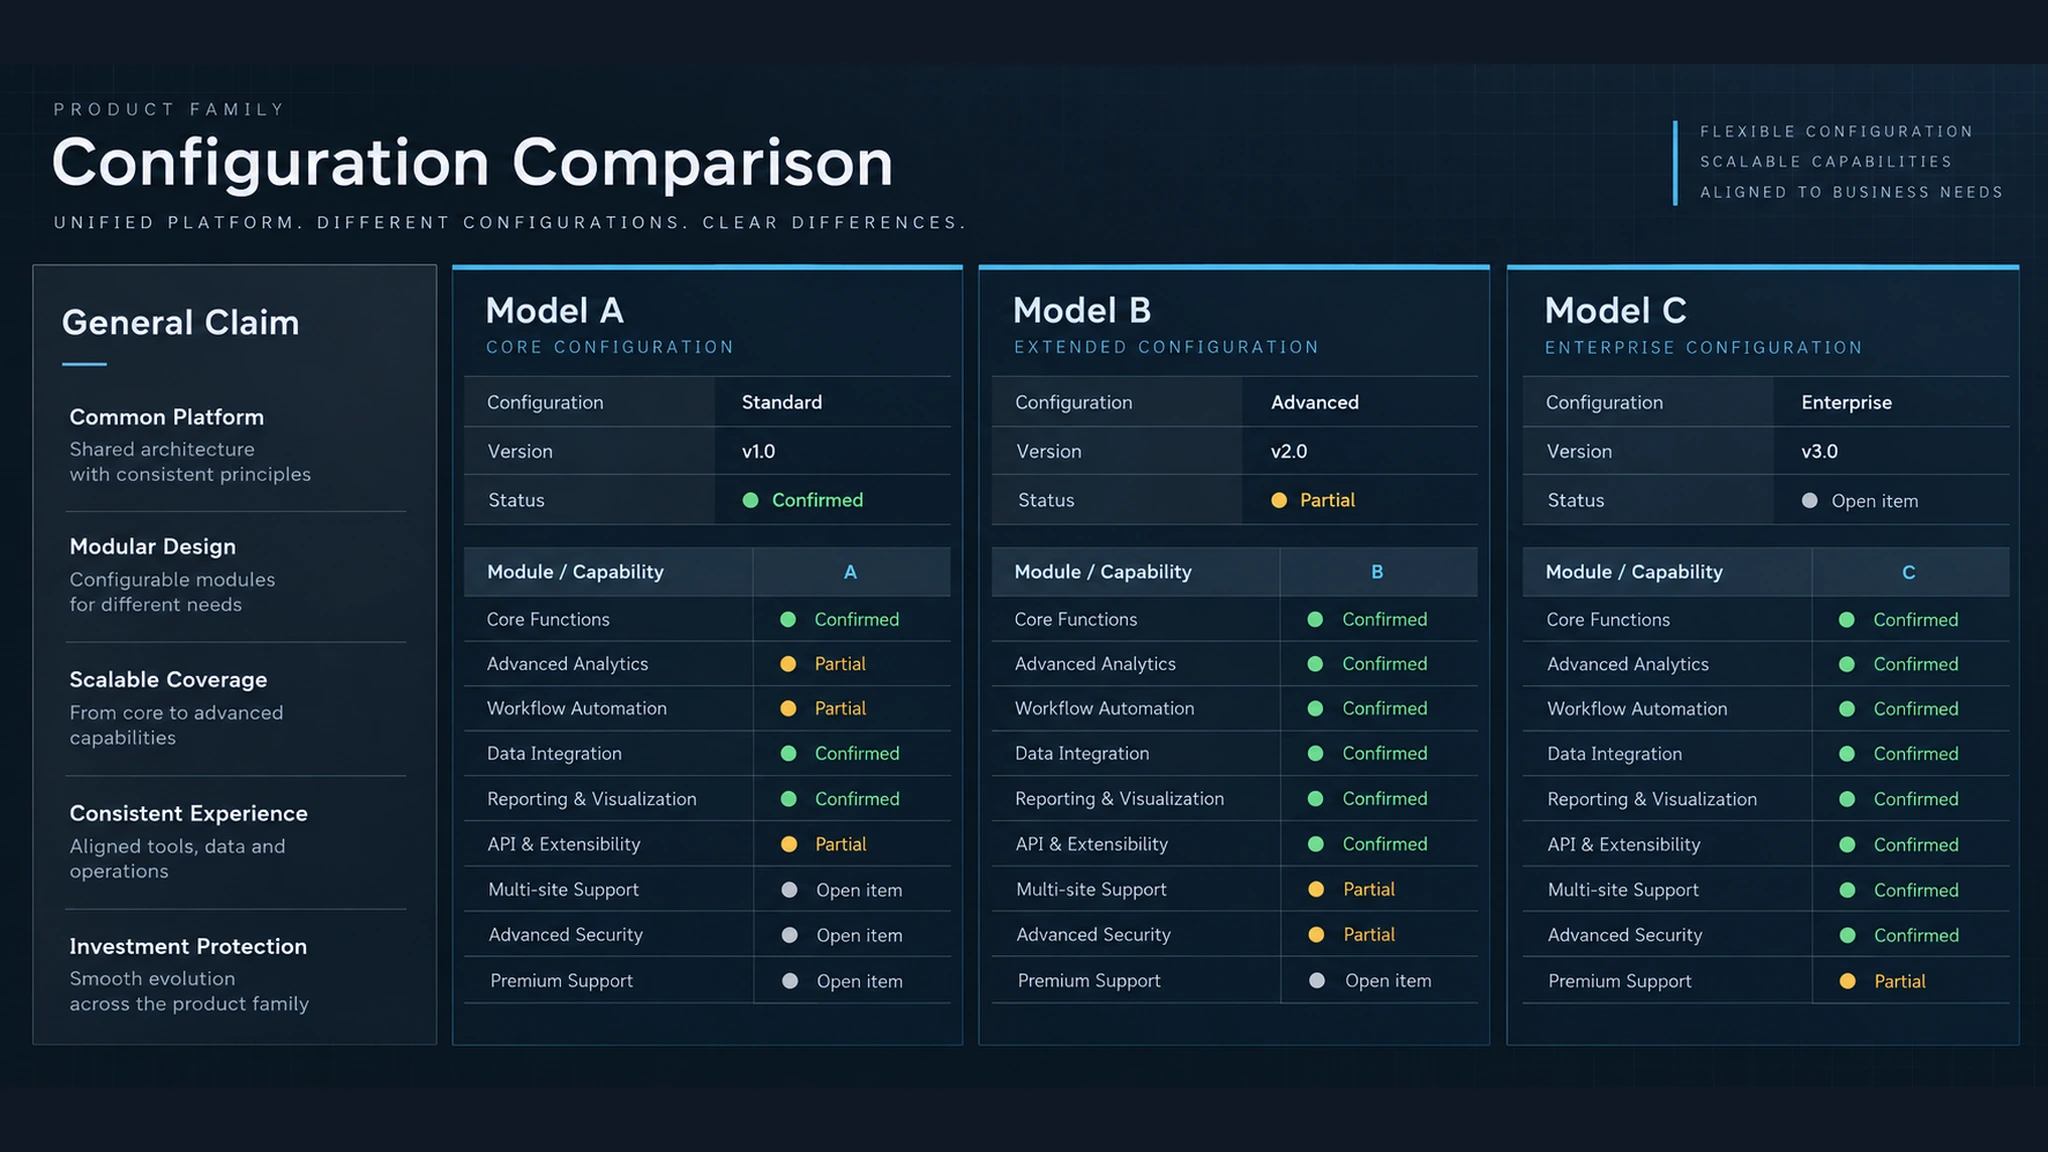Select the 'Standard' configuration value in Model A
2048x1152 pixels.
(x=781, y=402)
